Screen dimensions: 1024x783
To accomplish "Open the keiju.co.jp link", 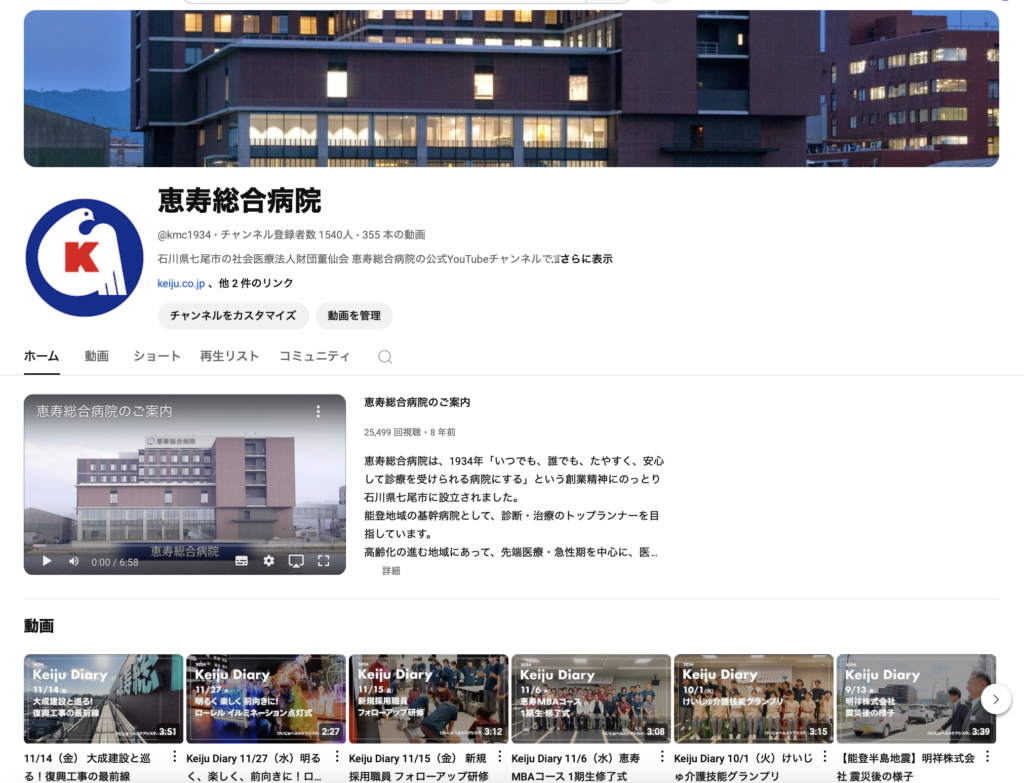I will point(181,283).
